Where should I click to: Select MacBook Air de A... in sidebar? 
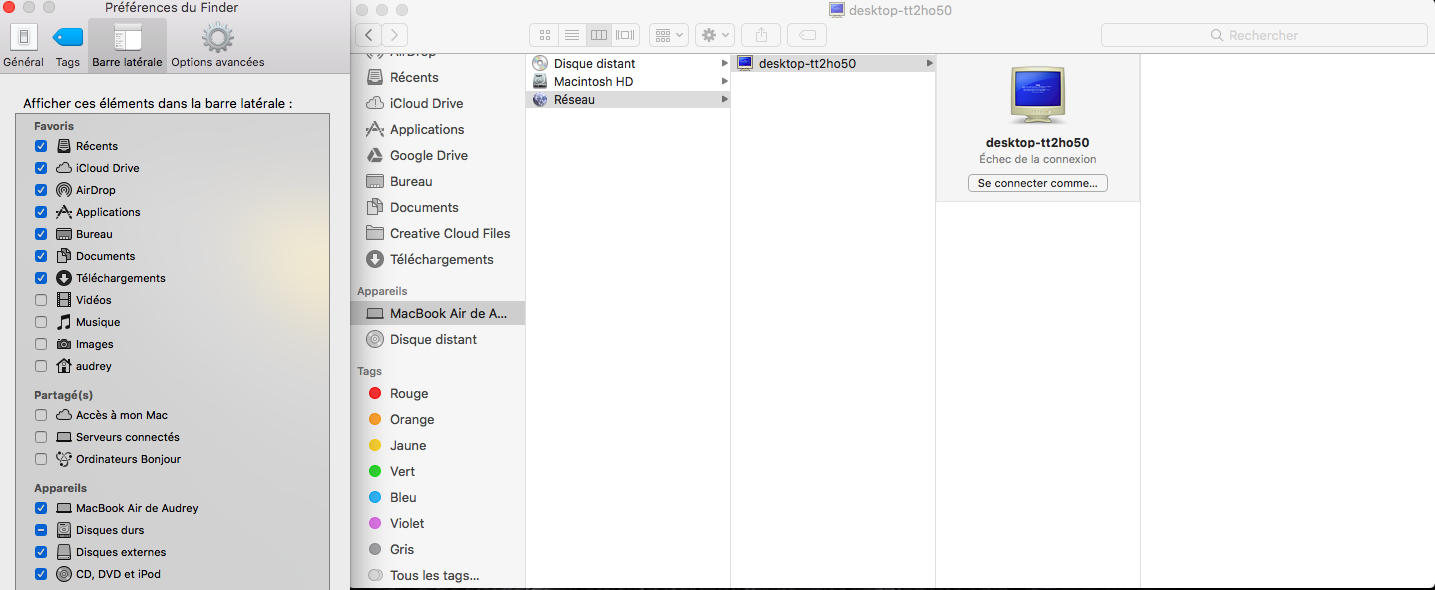click(x=437, y=313)
